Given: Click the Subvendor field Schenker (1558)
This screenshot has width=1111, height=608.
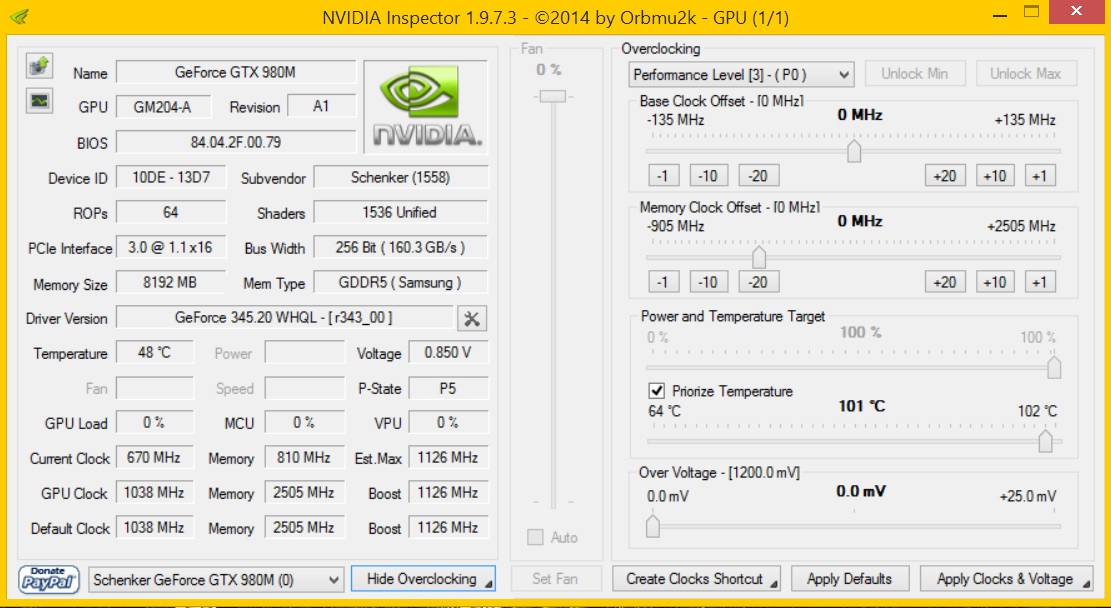Looking at the screenshot, I should [x=400, y=177].
